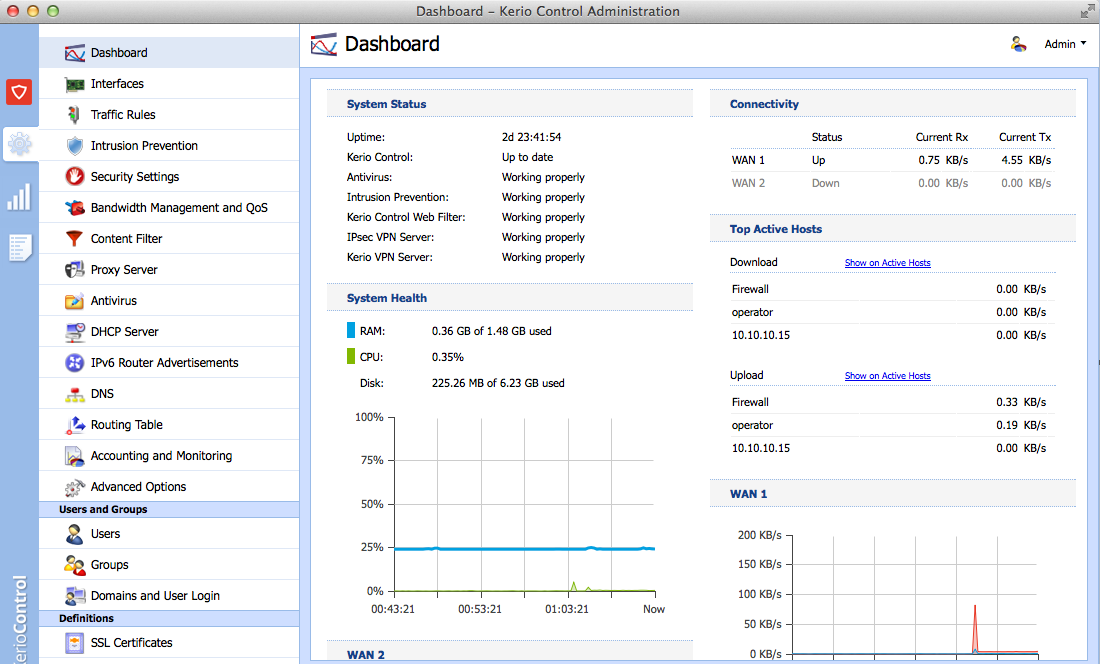Image resolution: width=1100 pixels, height=664 pixels.
Task: Go to Domains and User Login
Action: click(169, 595)
